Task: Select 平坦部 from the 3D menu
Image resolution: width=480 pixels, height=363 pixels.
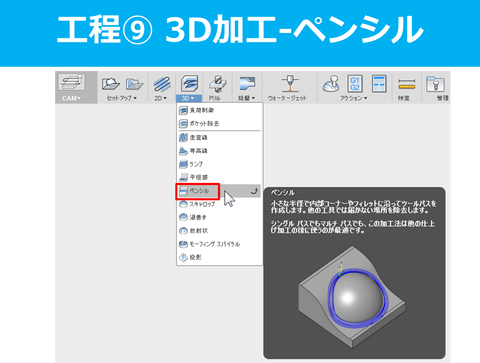Action: click(x=219, y=177)
